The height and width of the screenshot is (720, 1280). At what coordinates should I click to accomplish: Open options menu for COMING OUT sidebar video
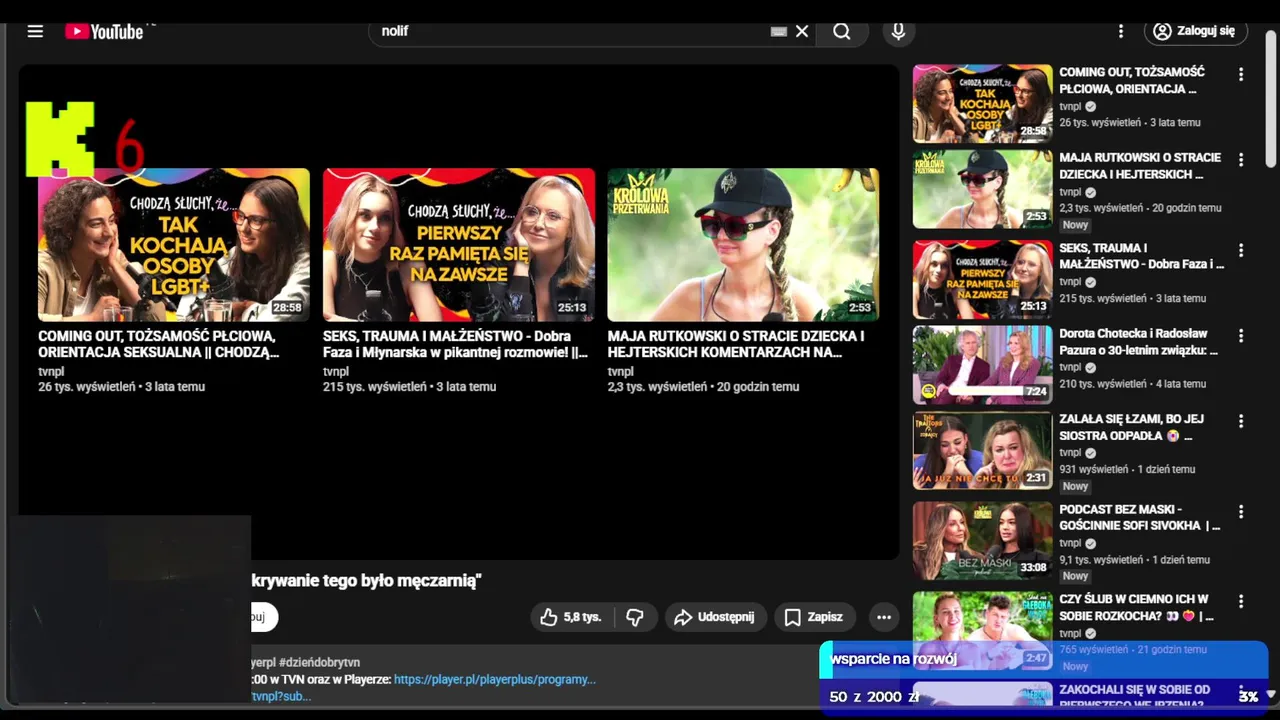[1241, 74]
